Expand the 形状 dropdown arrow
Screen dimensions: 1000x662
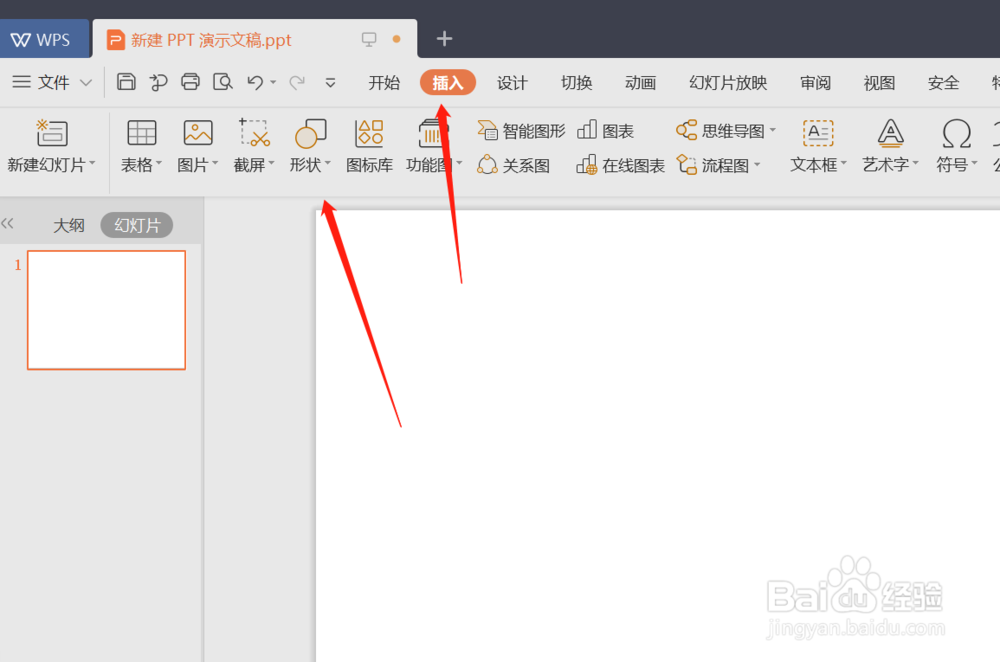coord(328,164)
